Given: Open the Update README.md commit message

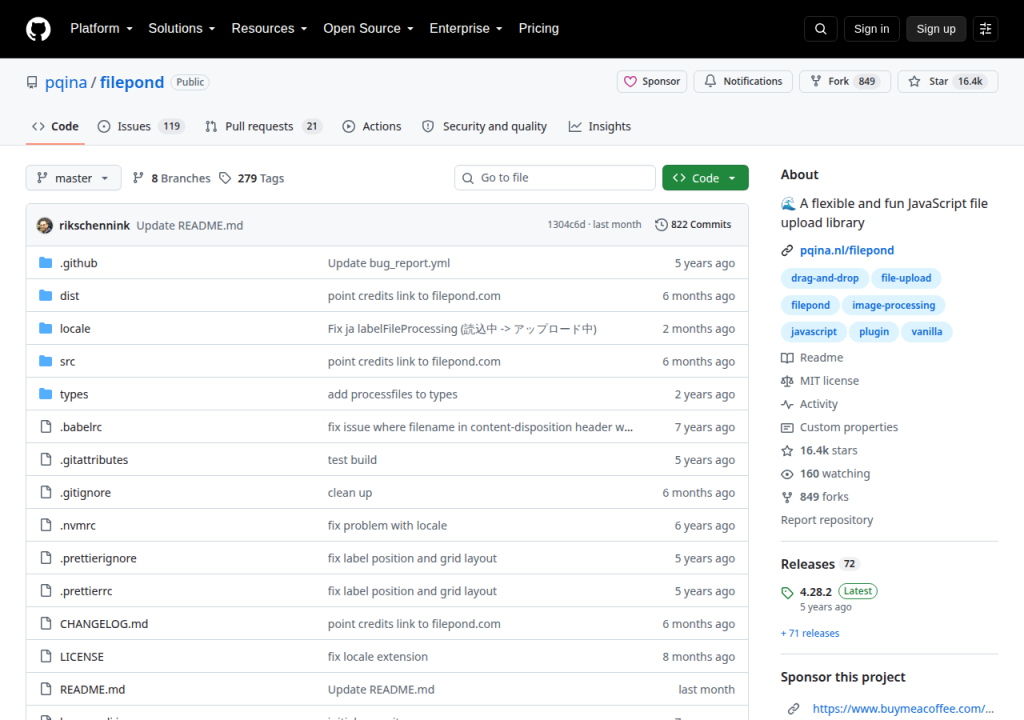Looking at the screenshot, I should pyautogui.click(x=189, y=225).
